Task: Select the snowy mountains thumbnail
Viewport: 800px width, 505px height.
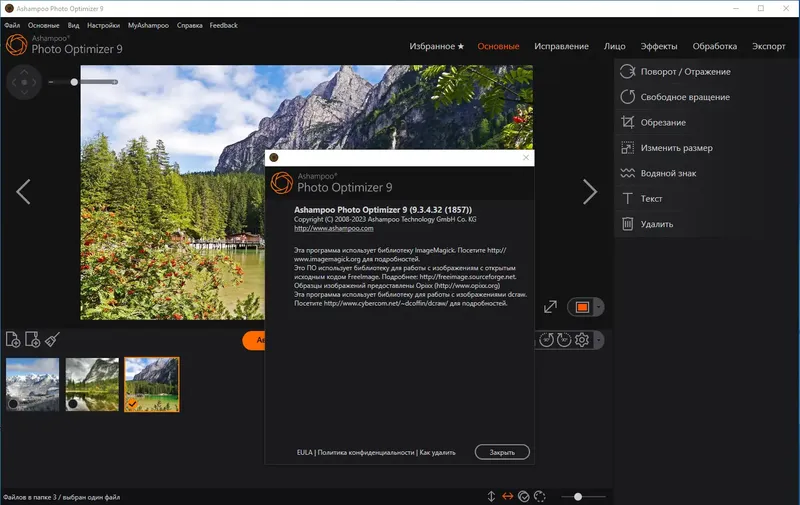Action: click(33, 385)
